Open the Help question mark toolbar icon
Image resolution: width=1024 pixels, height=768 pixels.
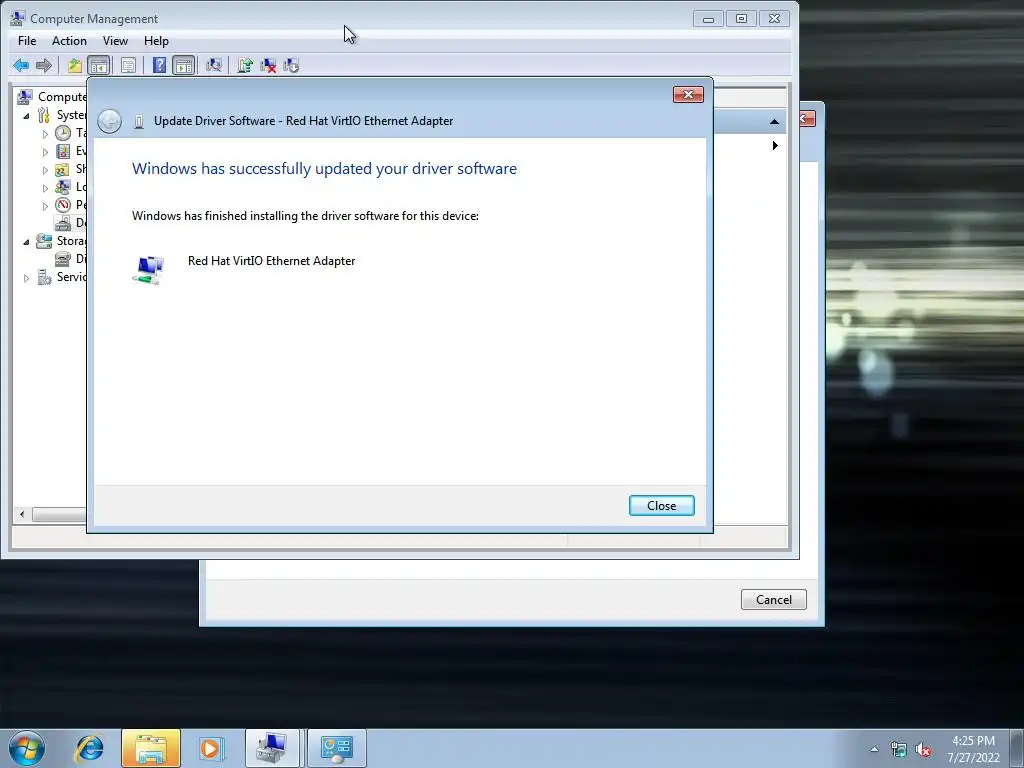pos(159,65)
